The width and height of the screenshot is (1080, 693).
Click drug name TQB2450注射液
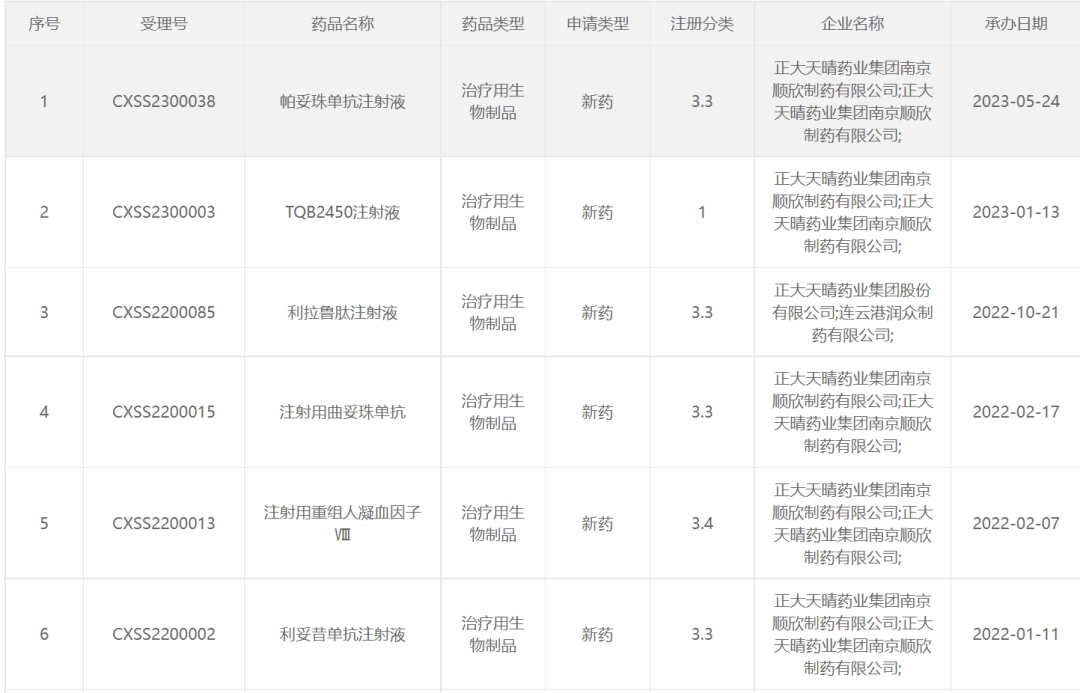(342, 212)
